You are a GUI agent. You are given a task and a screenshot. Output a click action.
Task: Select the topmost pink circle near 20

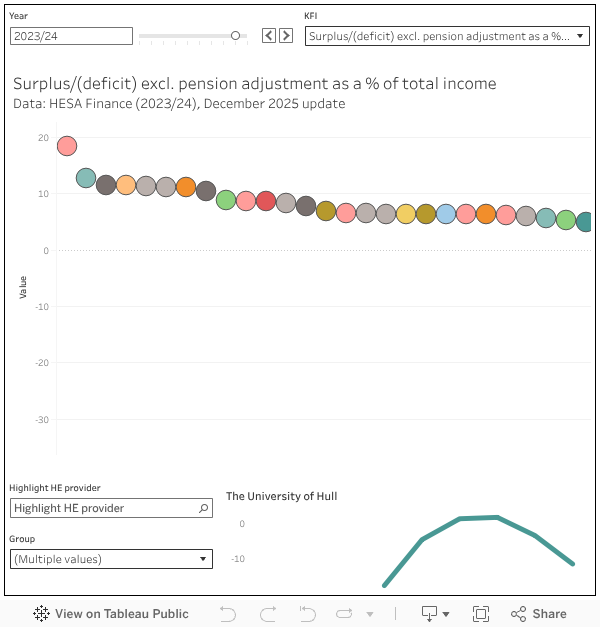67,146
